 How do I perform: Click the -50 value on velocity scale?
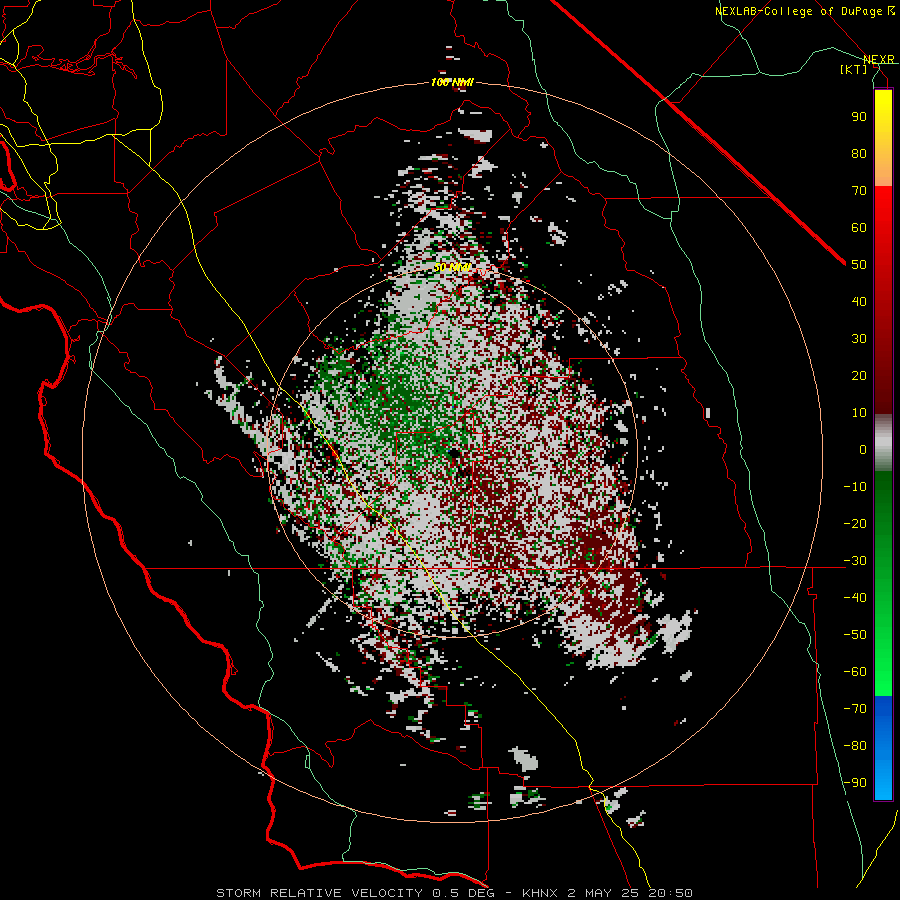click(855, 635)
